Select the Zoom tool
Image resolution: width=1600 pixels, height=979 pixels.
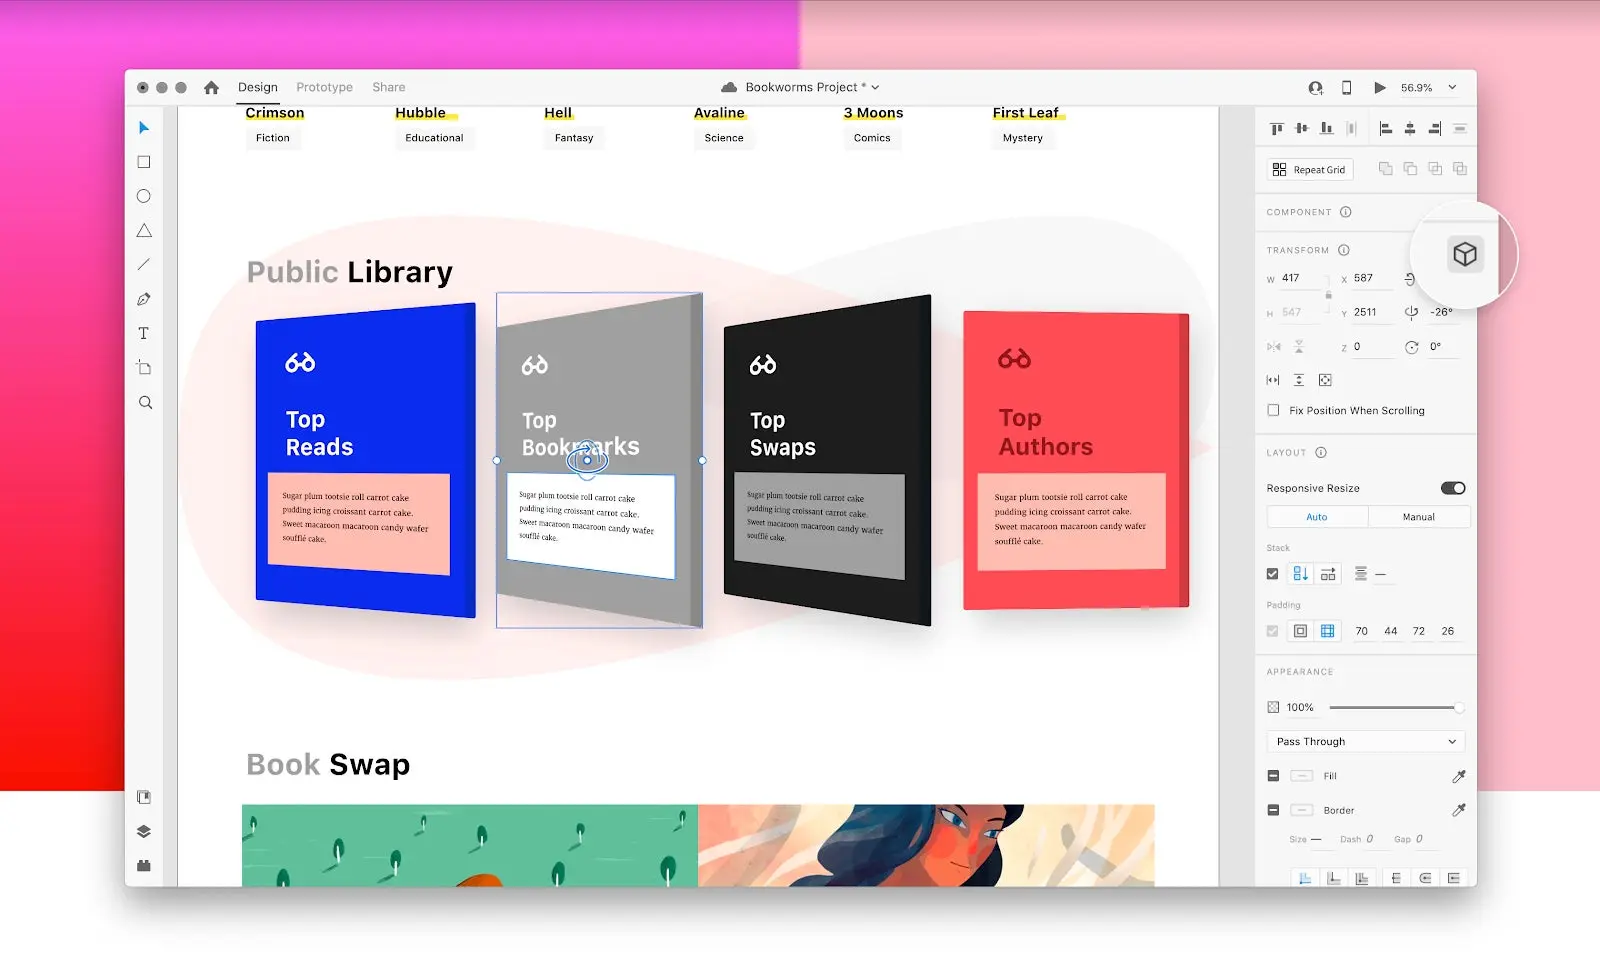coord(144,402)
